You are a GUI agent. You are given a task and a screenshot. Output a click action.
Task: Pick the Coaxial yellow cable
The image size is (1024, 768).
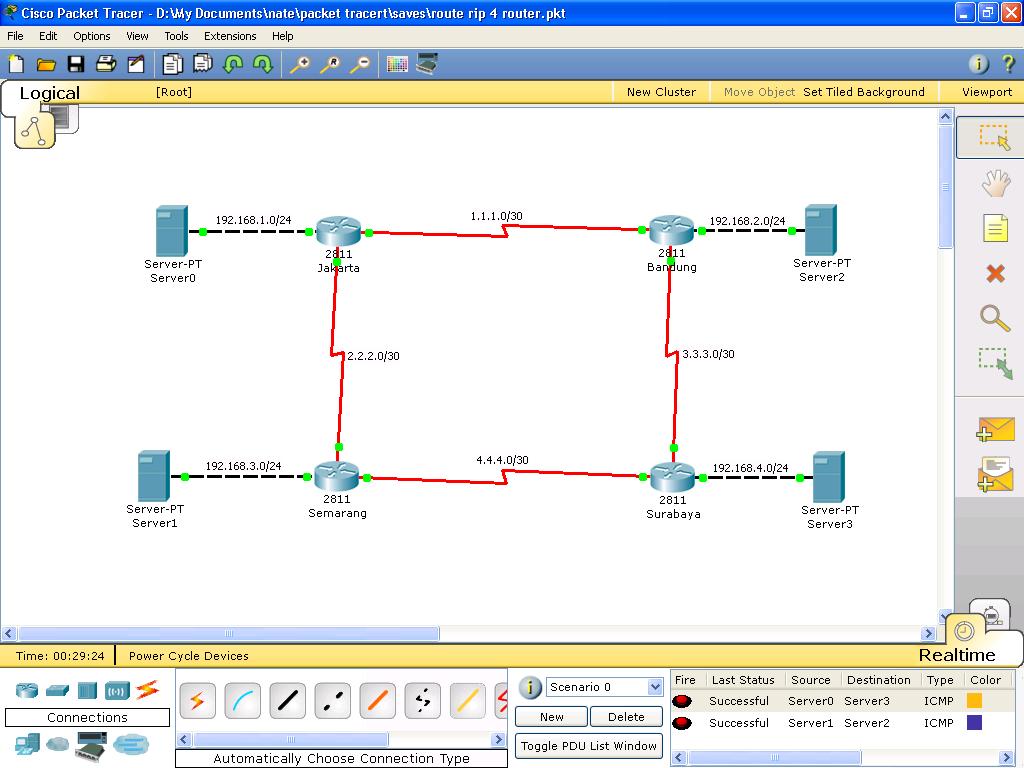point(468,701)
